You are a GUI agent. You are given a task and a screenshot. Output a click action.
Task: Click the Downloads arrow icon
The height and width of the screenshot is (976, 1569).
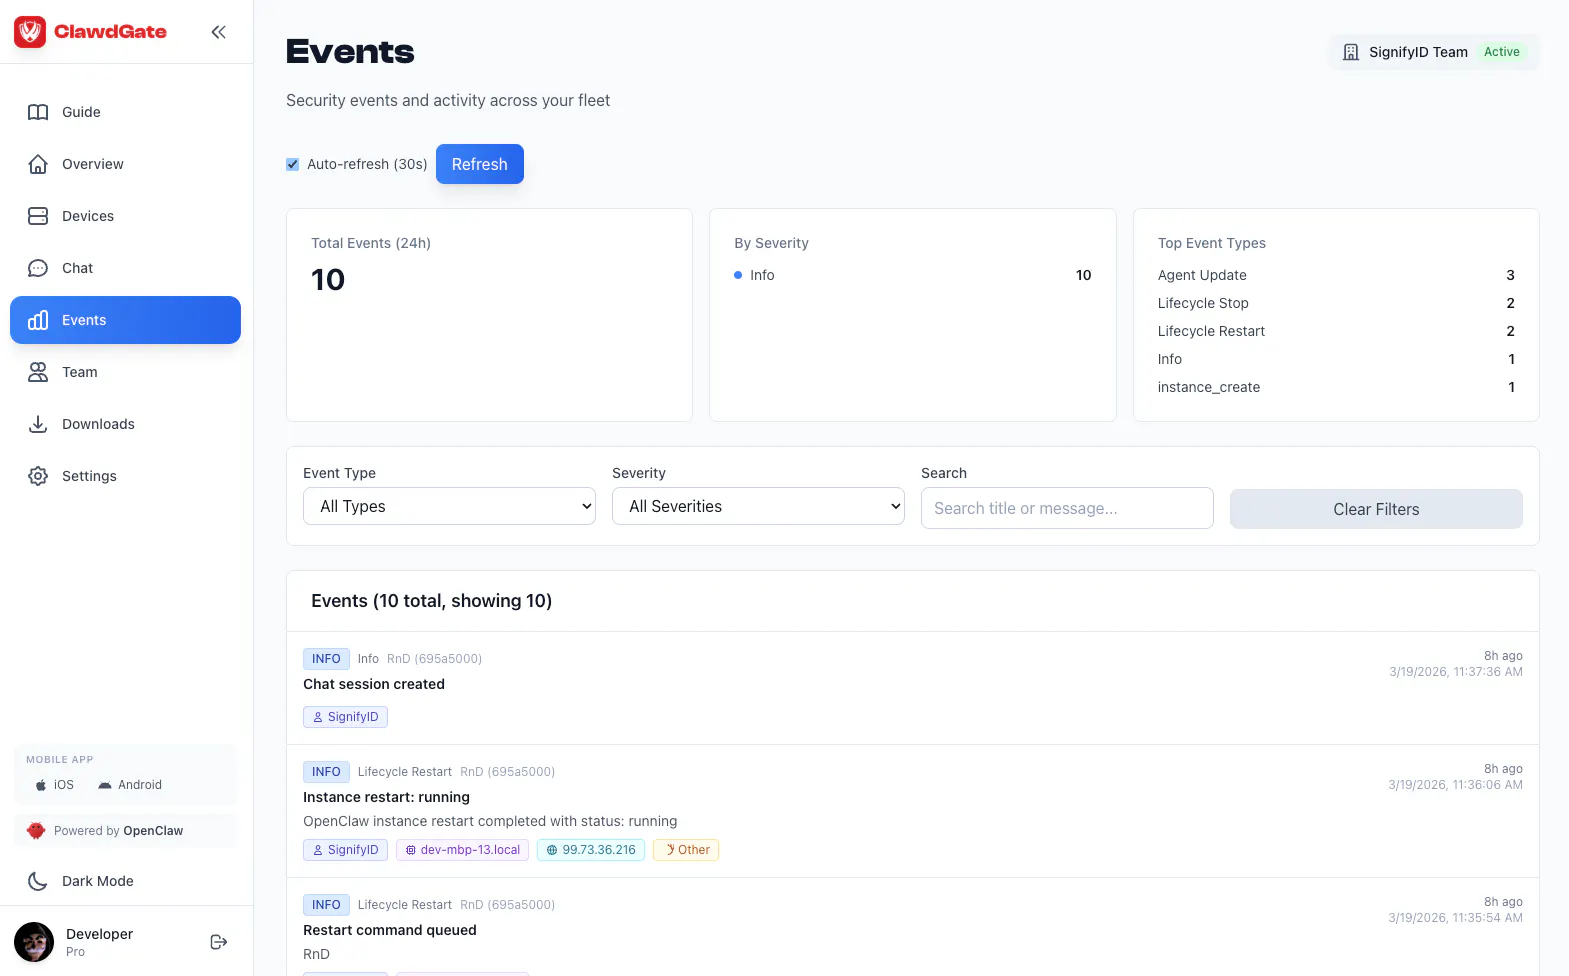point(38,424)
